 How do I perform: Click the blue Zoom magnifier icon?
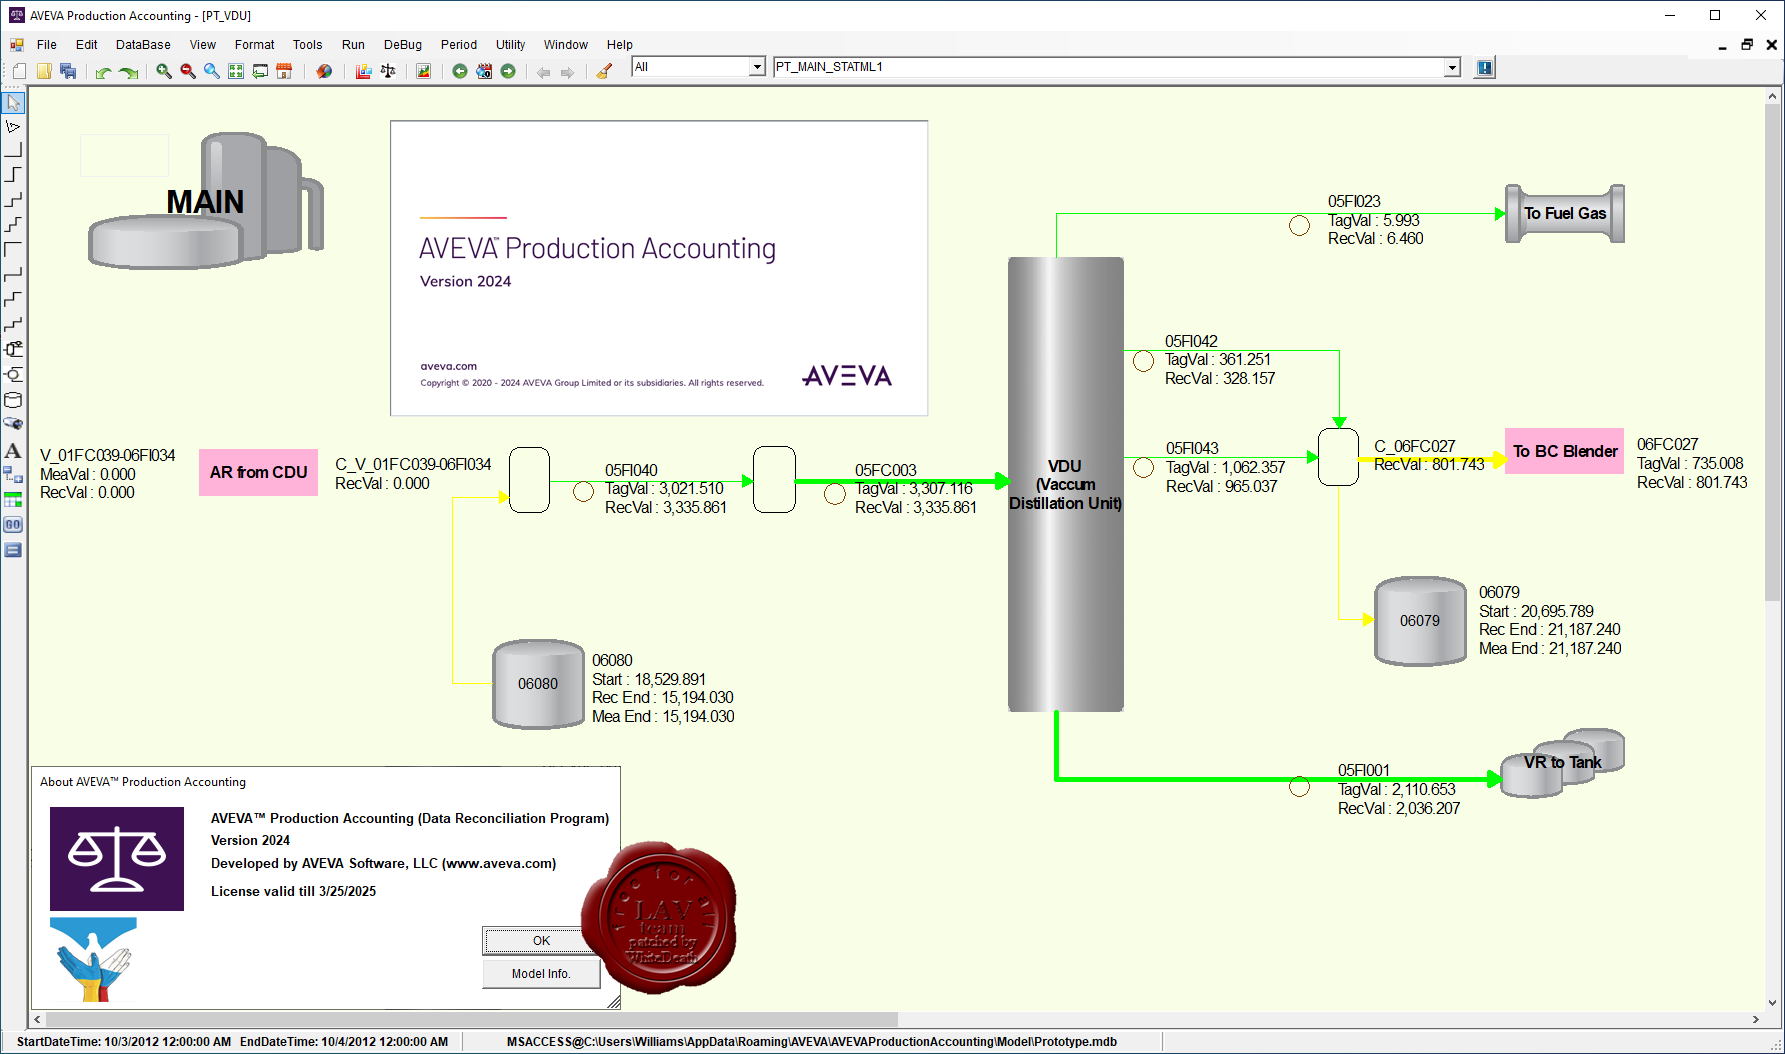pos(212,71)
